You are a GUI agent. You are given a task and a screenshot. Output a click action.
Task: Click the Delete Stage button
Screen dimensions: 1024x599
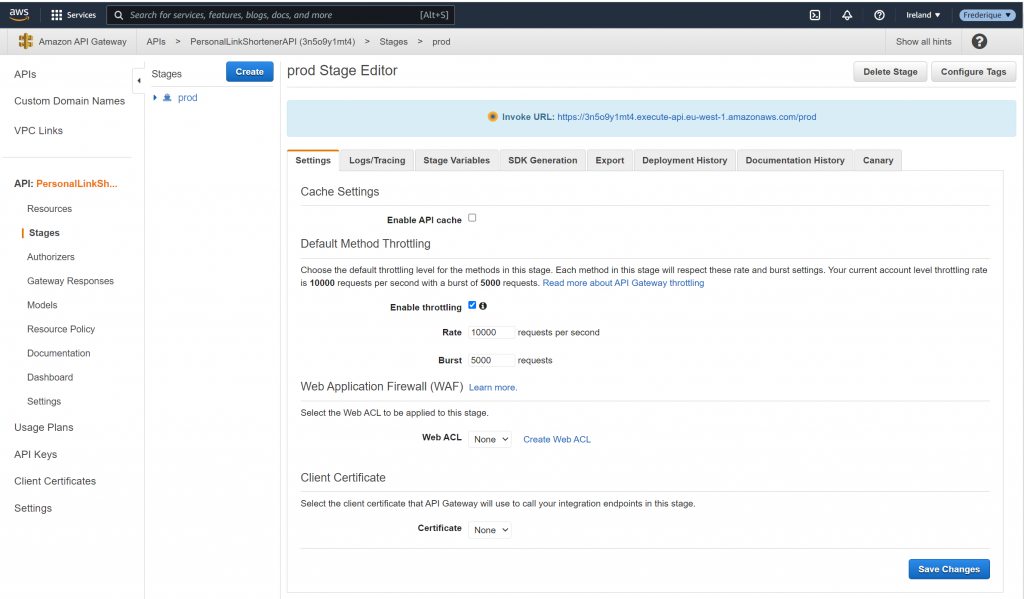[889, 72]
